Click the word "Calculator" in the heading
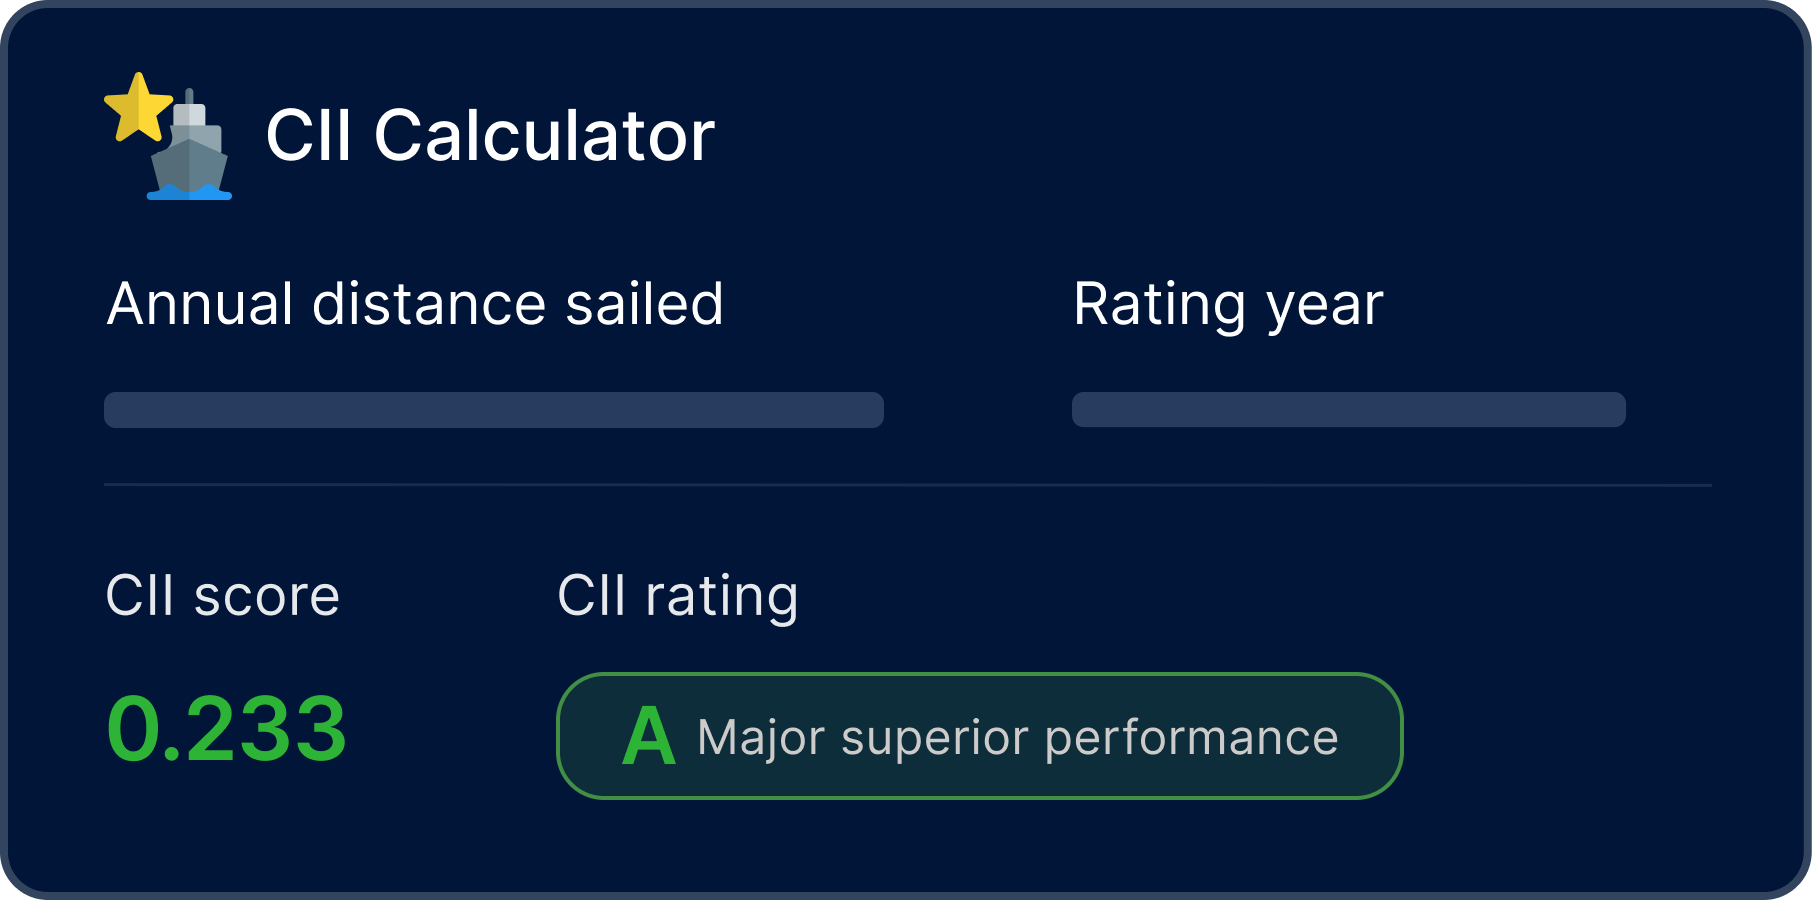The height and width of the screenshot is (900, 1812). pyautogui.click(x=544, y=136)
